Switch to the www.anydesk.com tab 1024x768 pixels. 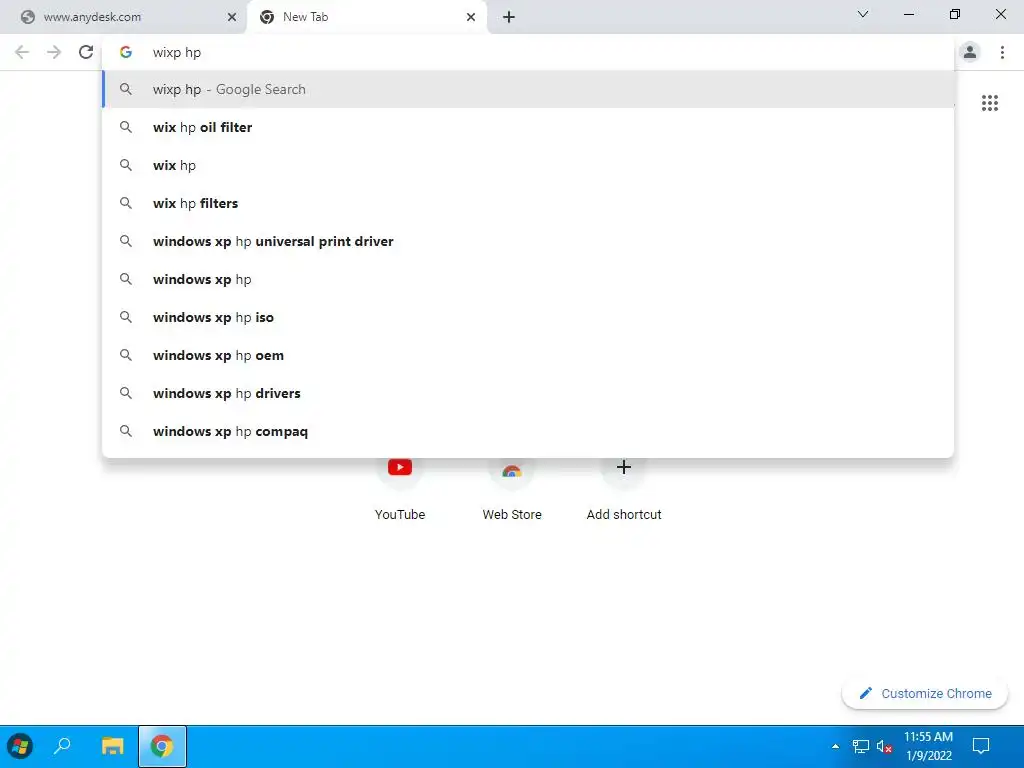(123, 17)
